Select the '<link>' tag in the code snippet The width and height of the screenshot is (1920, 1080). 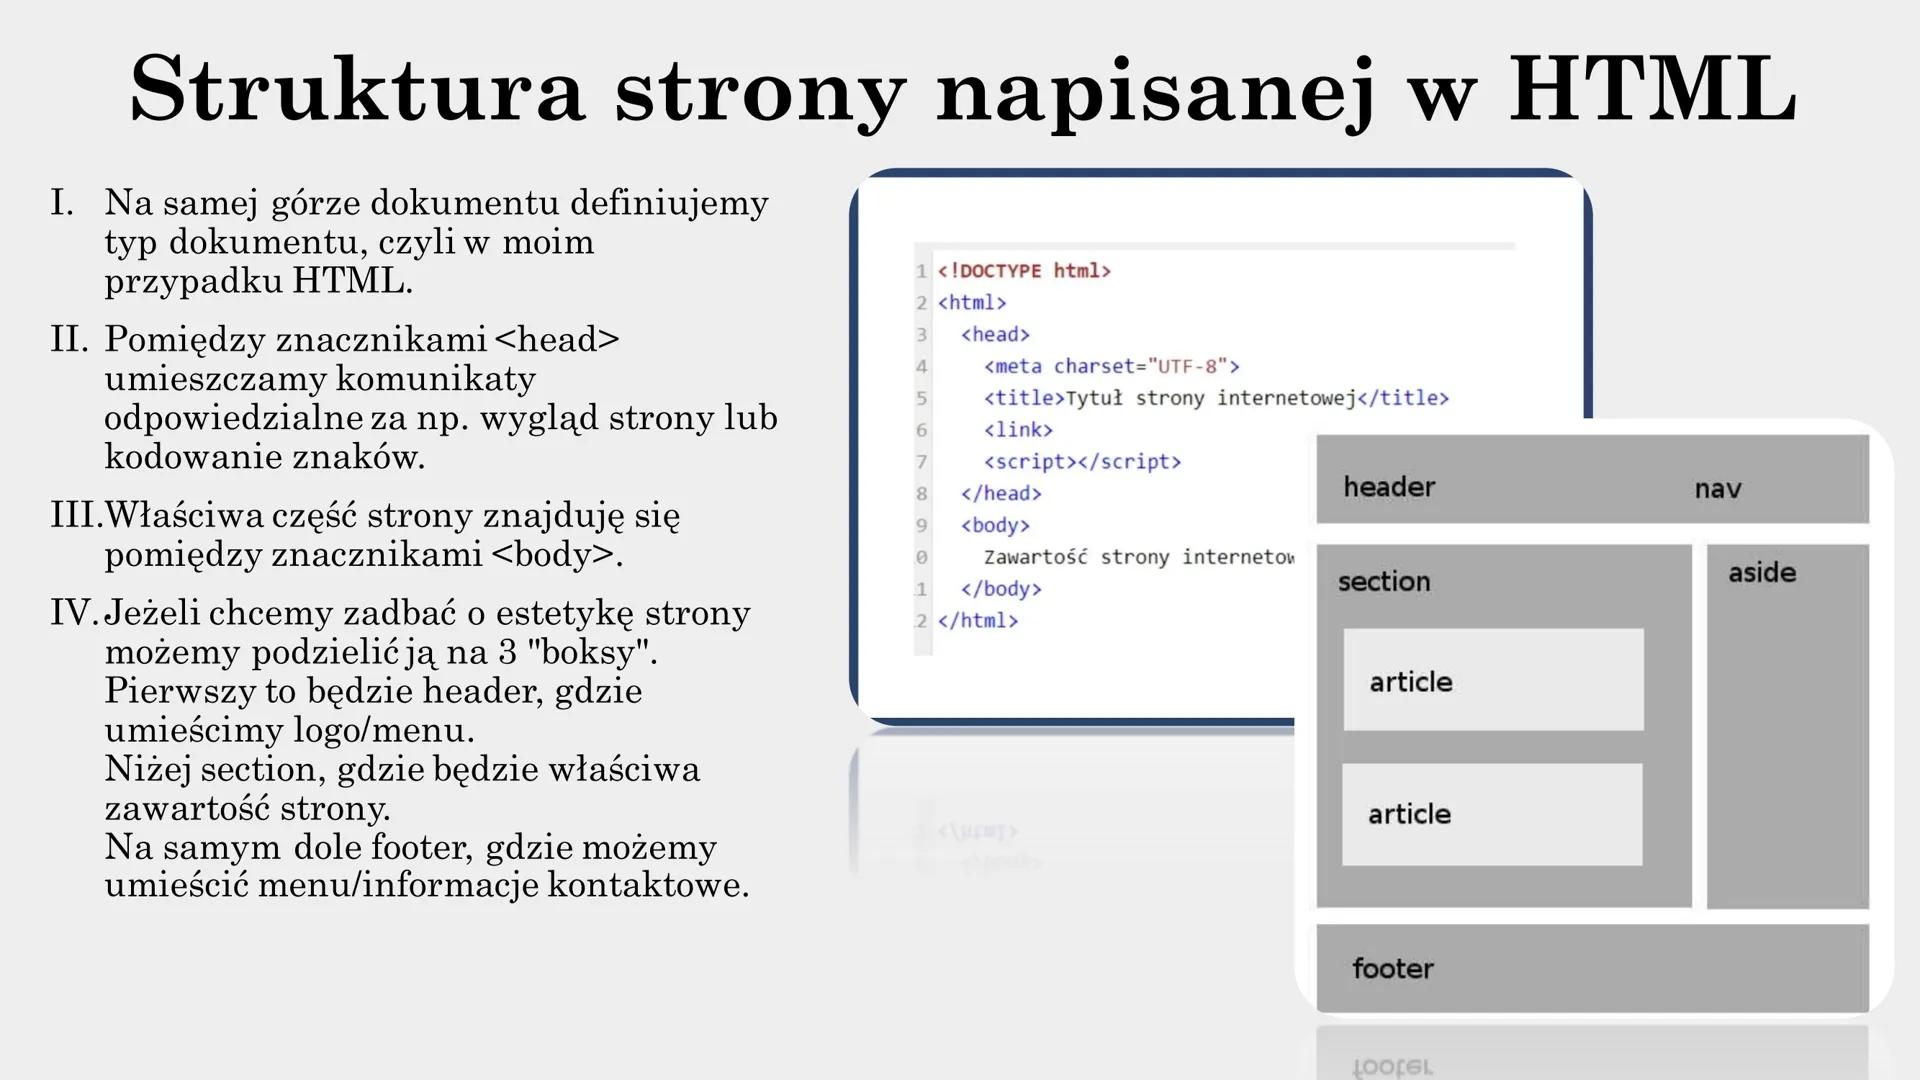pos(1018,430)
